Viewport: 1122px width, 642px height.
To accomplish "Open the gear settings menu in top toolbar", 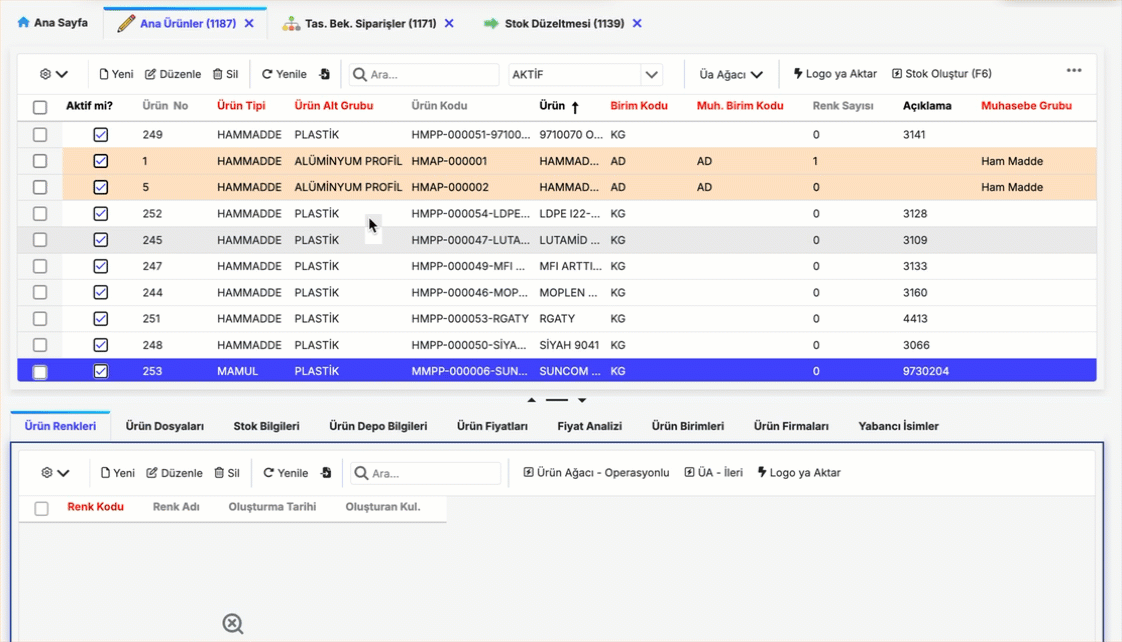I will (x=53, y=74).
